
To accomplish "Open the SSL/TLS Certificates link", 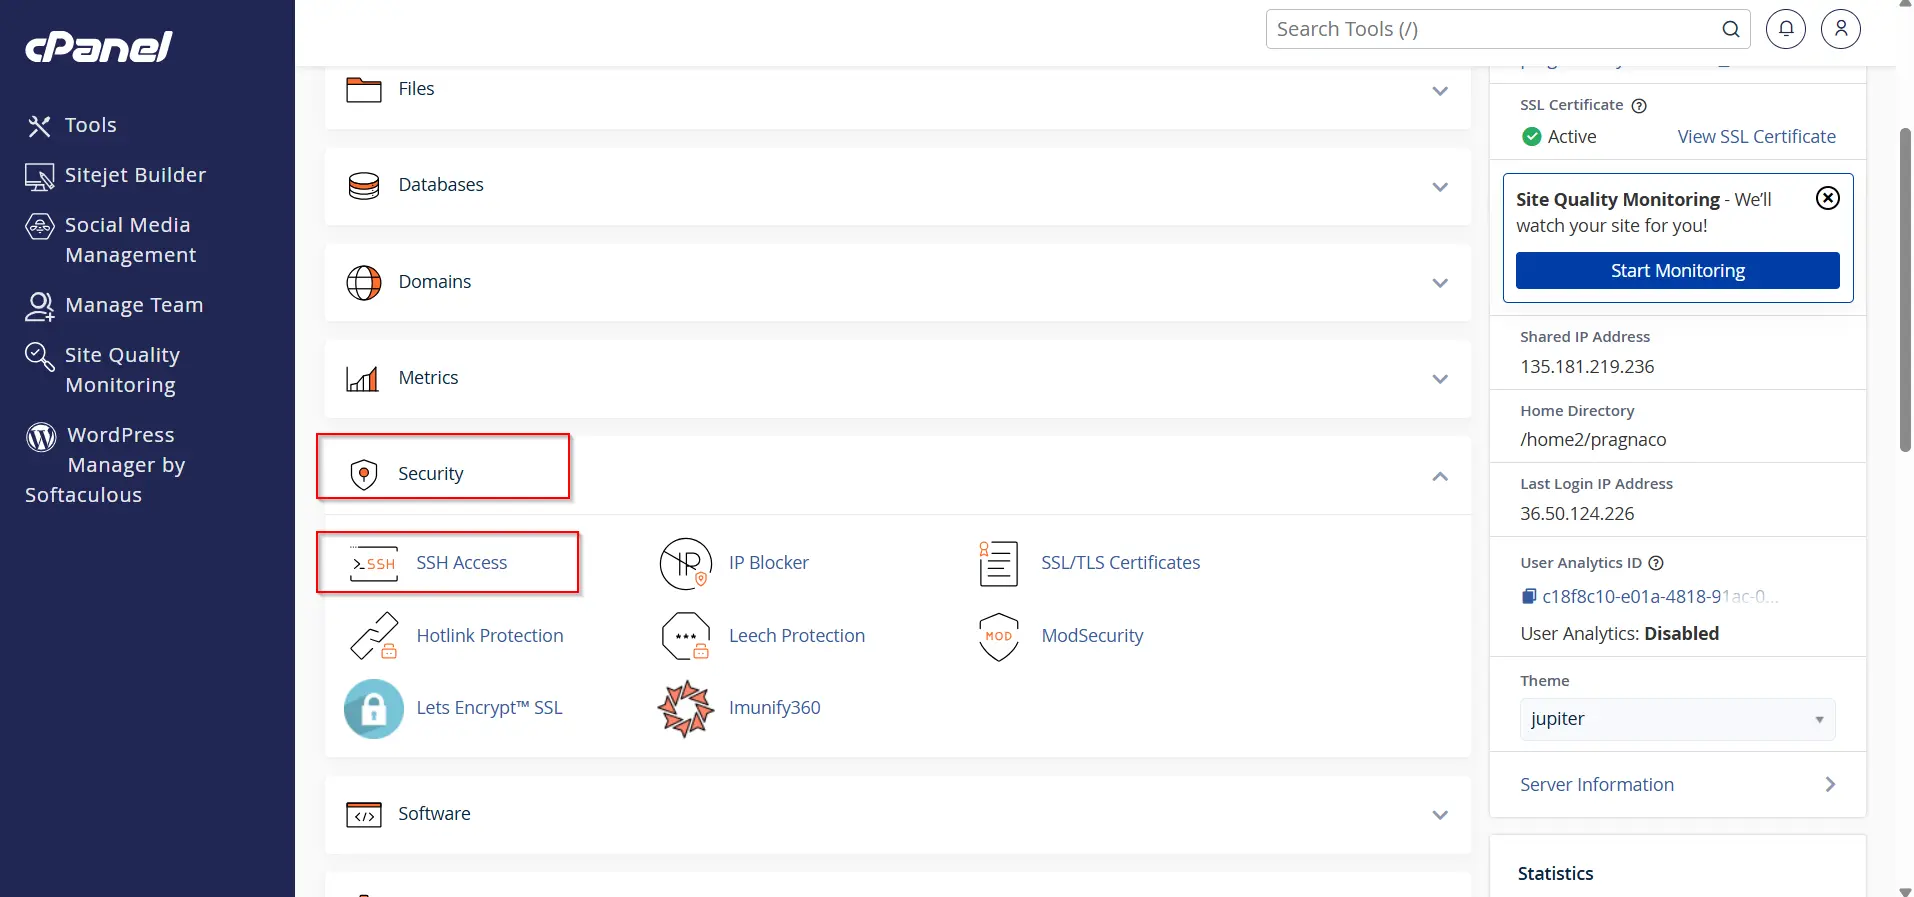I will coord(1120,563).
